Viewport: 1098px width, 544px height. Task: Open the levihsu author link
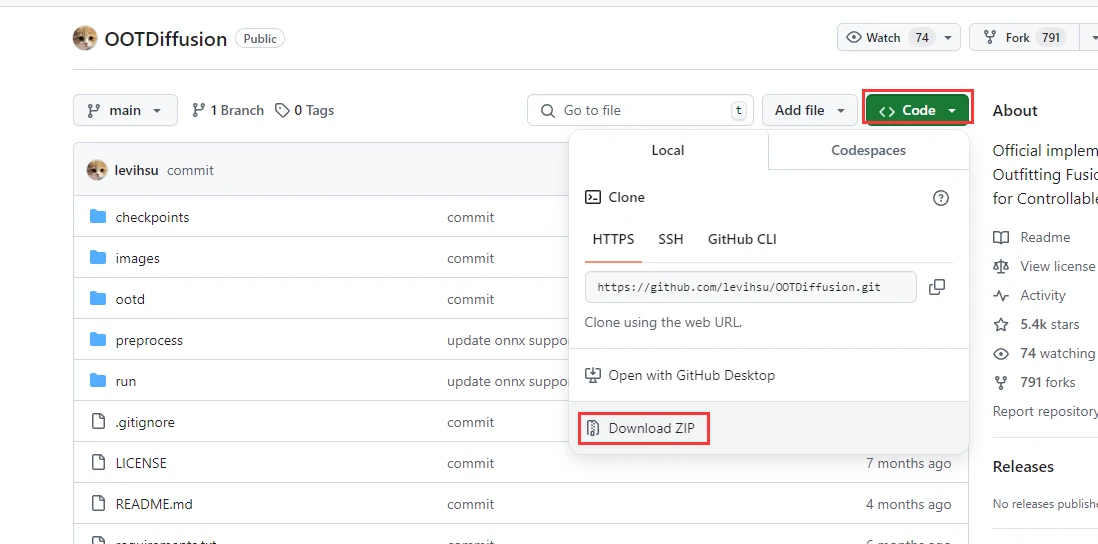[137, 170]
